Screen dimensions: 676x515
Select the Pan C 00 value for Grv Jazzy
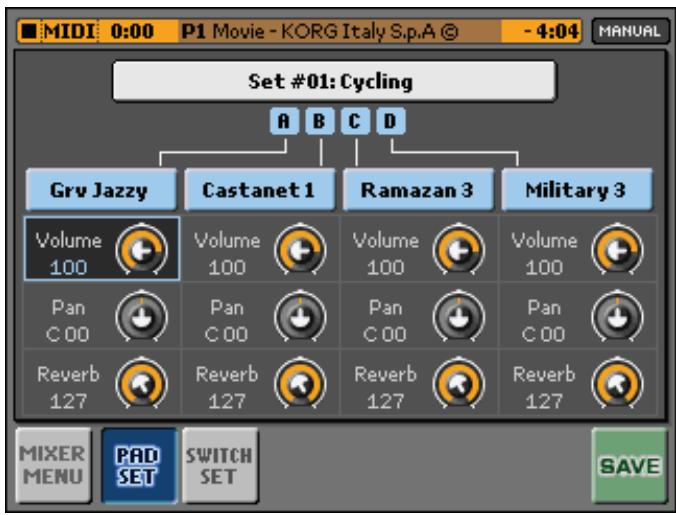68,334
